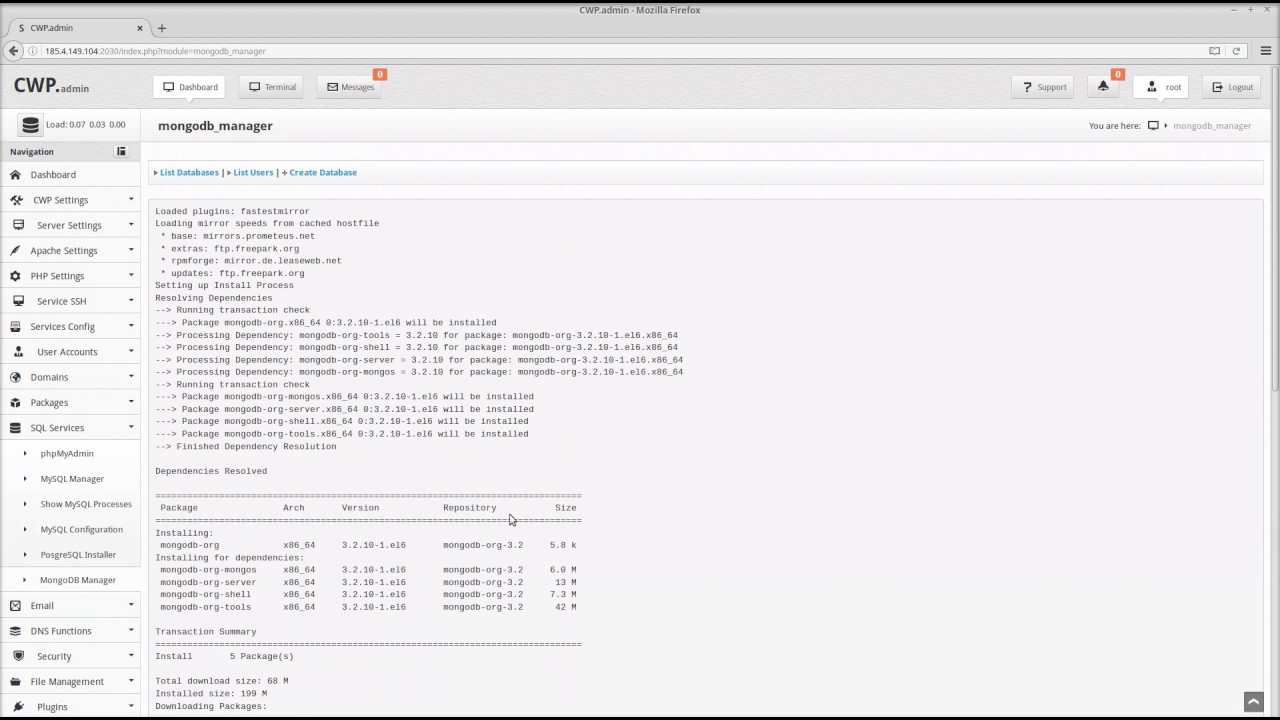This screenshot has height=720, width=1280.
Task: Expand the Services Config menu arrow
Action: tap(130, 325)
